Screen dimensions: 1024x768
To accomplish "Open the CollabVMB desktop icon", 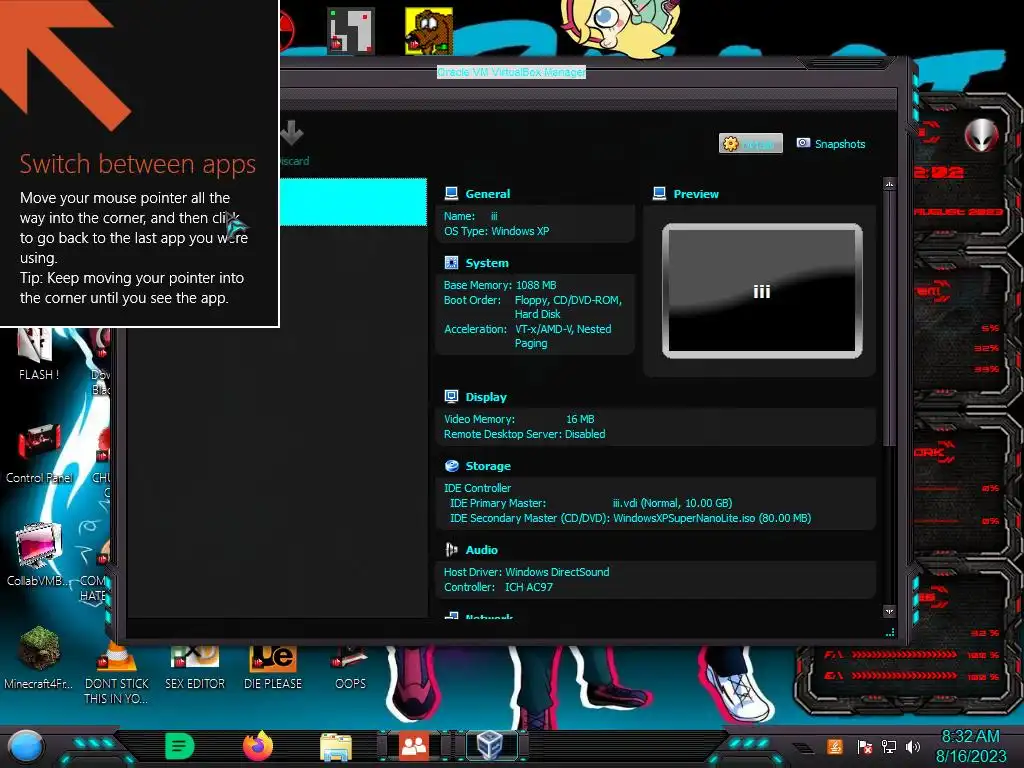I will pyautogui.click(x=38, y=554).
